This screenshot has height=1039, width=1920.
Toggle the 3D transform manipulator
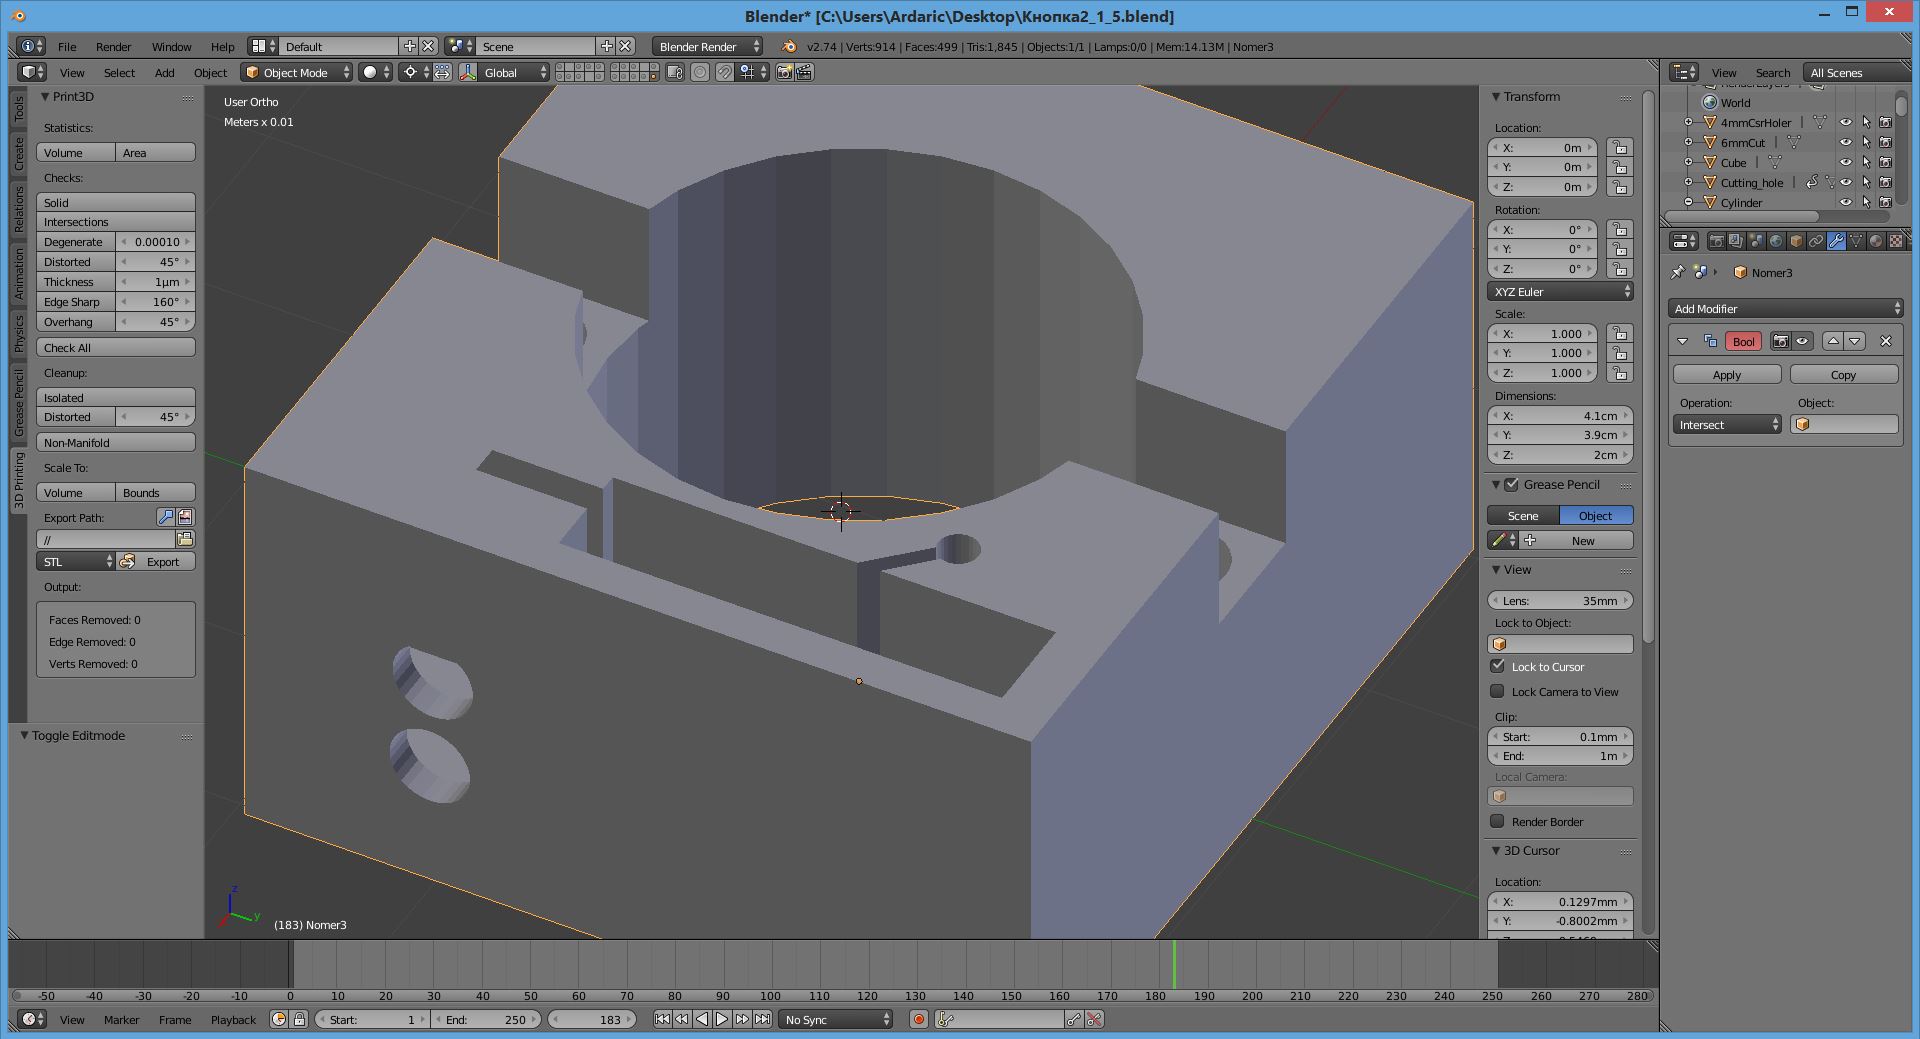coord(468,72)
